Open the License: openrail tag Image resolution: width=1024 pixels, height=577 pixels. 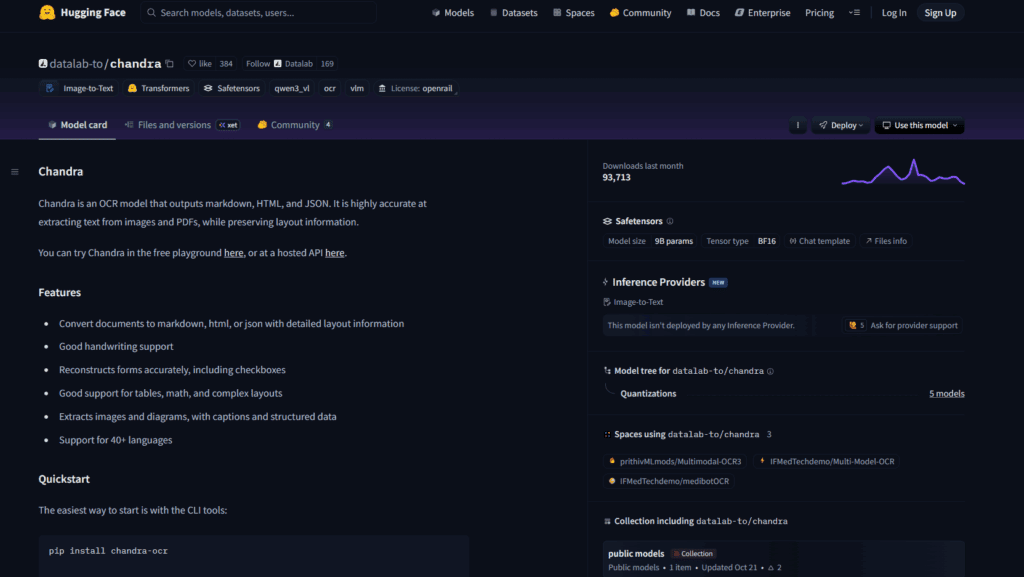[415, 88]
